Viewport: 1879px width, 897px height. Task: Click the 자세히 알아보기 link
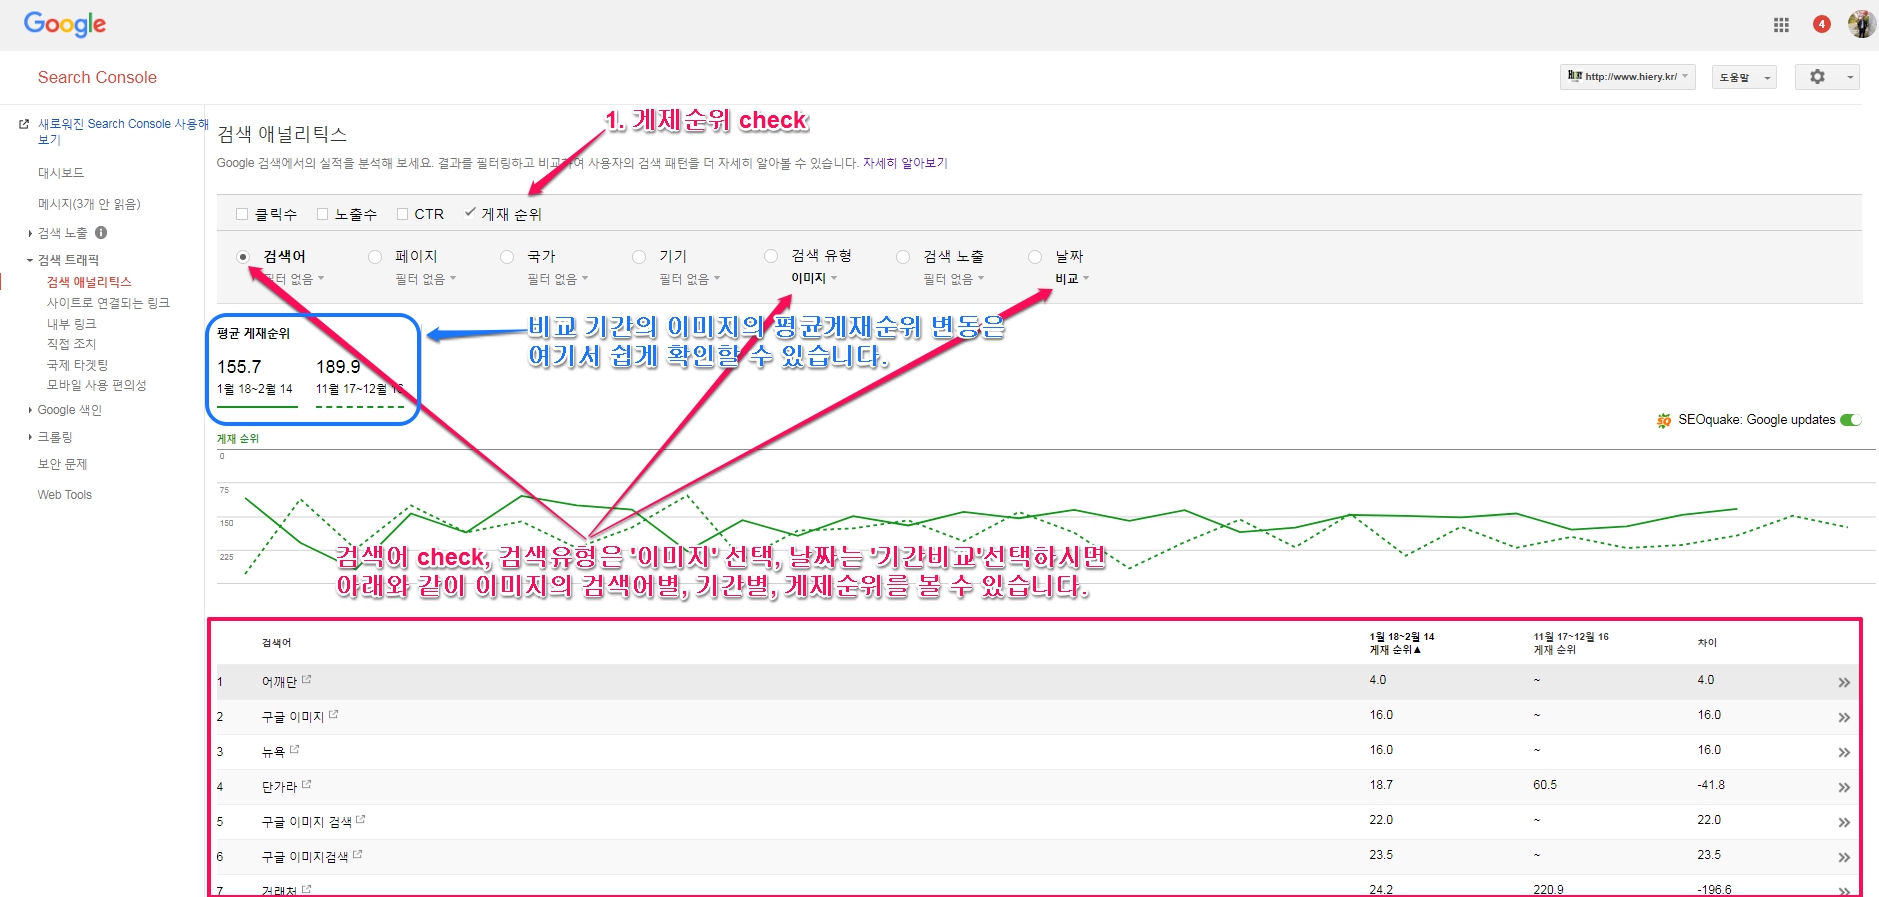click(904, 163)
